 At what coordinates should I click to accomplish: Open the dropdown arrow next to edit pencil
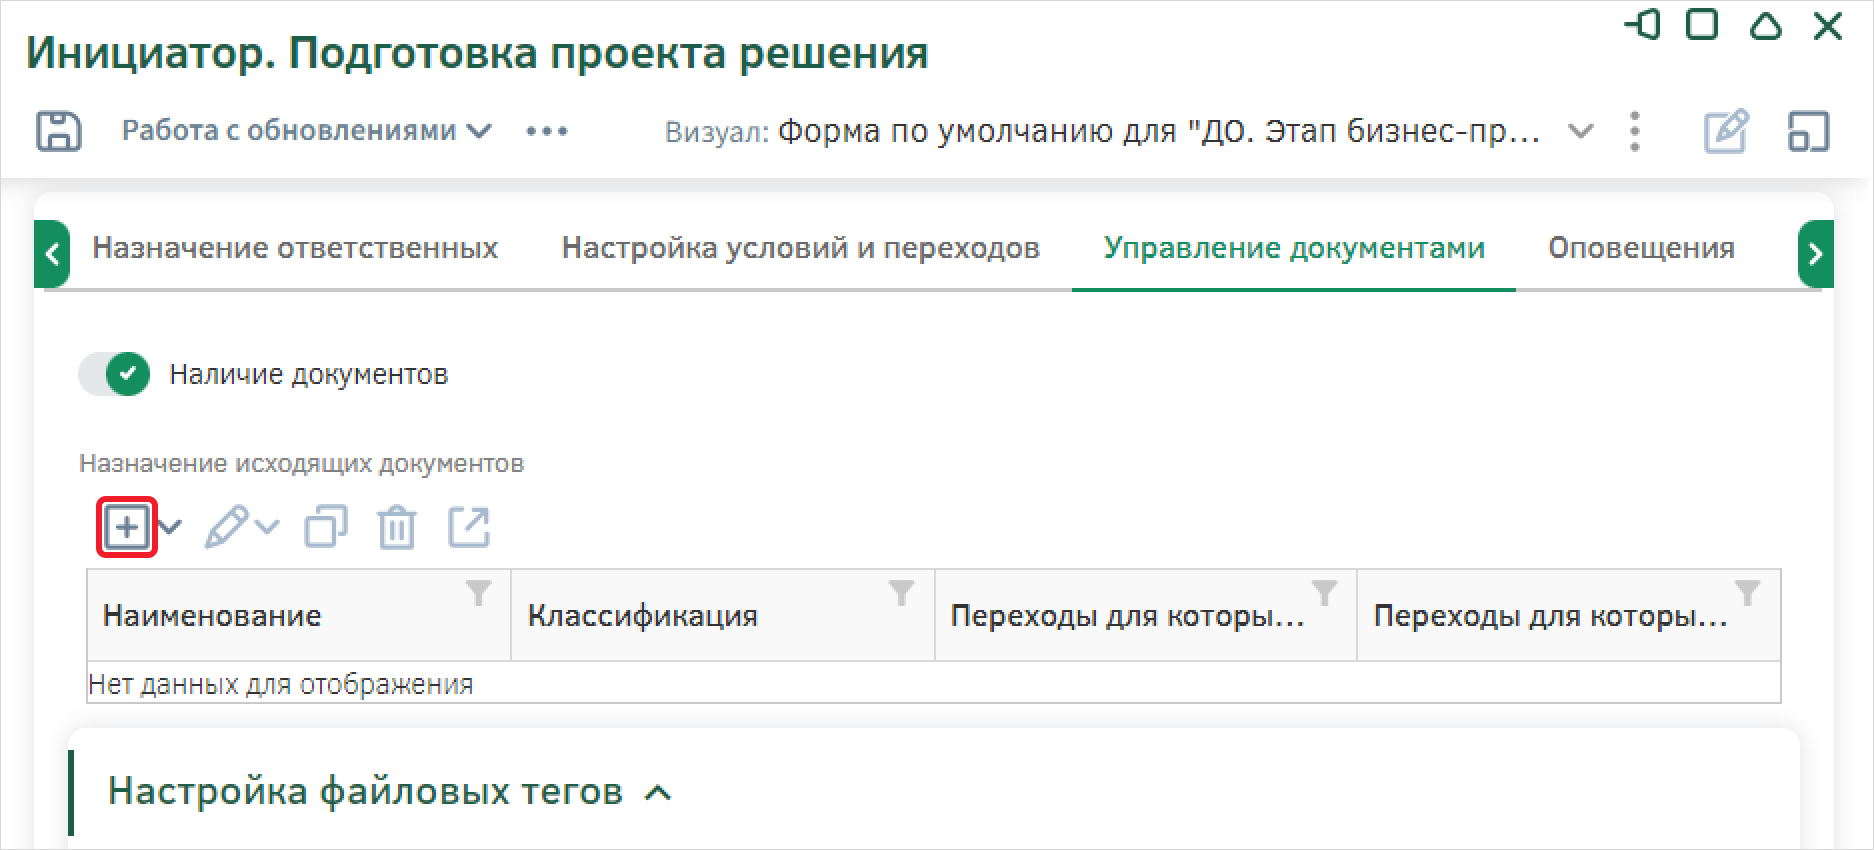(x=267, y=527)
